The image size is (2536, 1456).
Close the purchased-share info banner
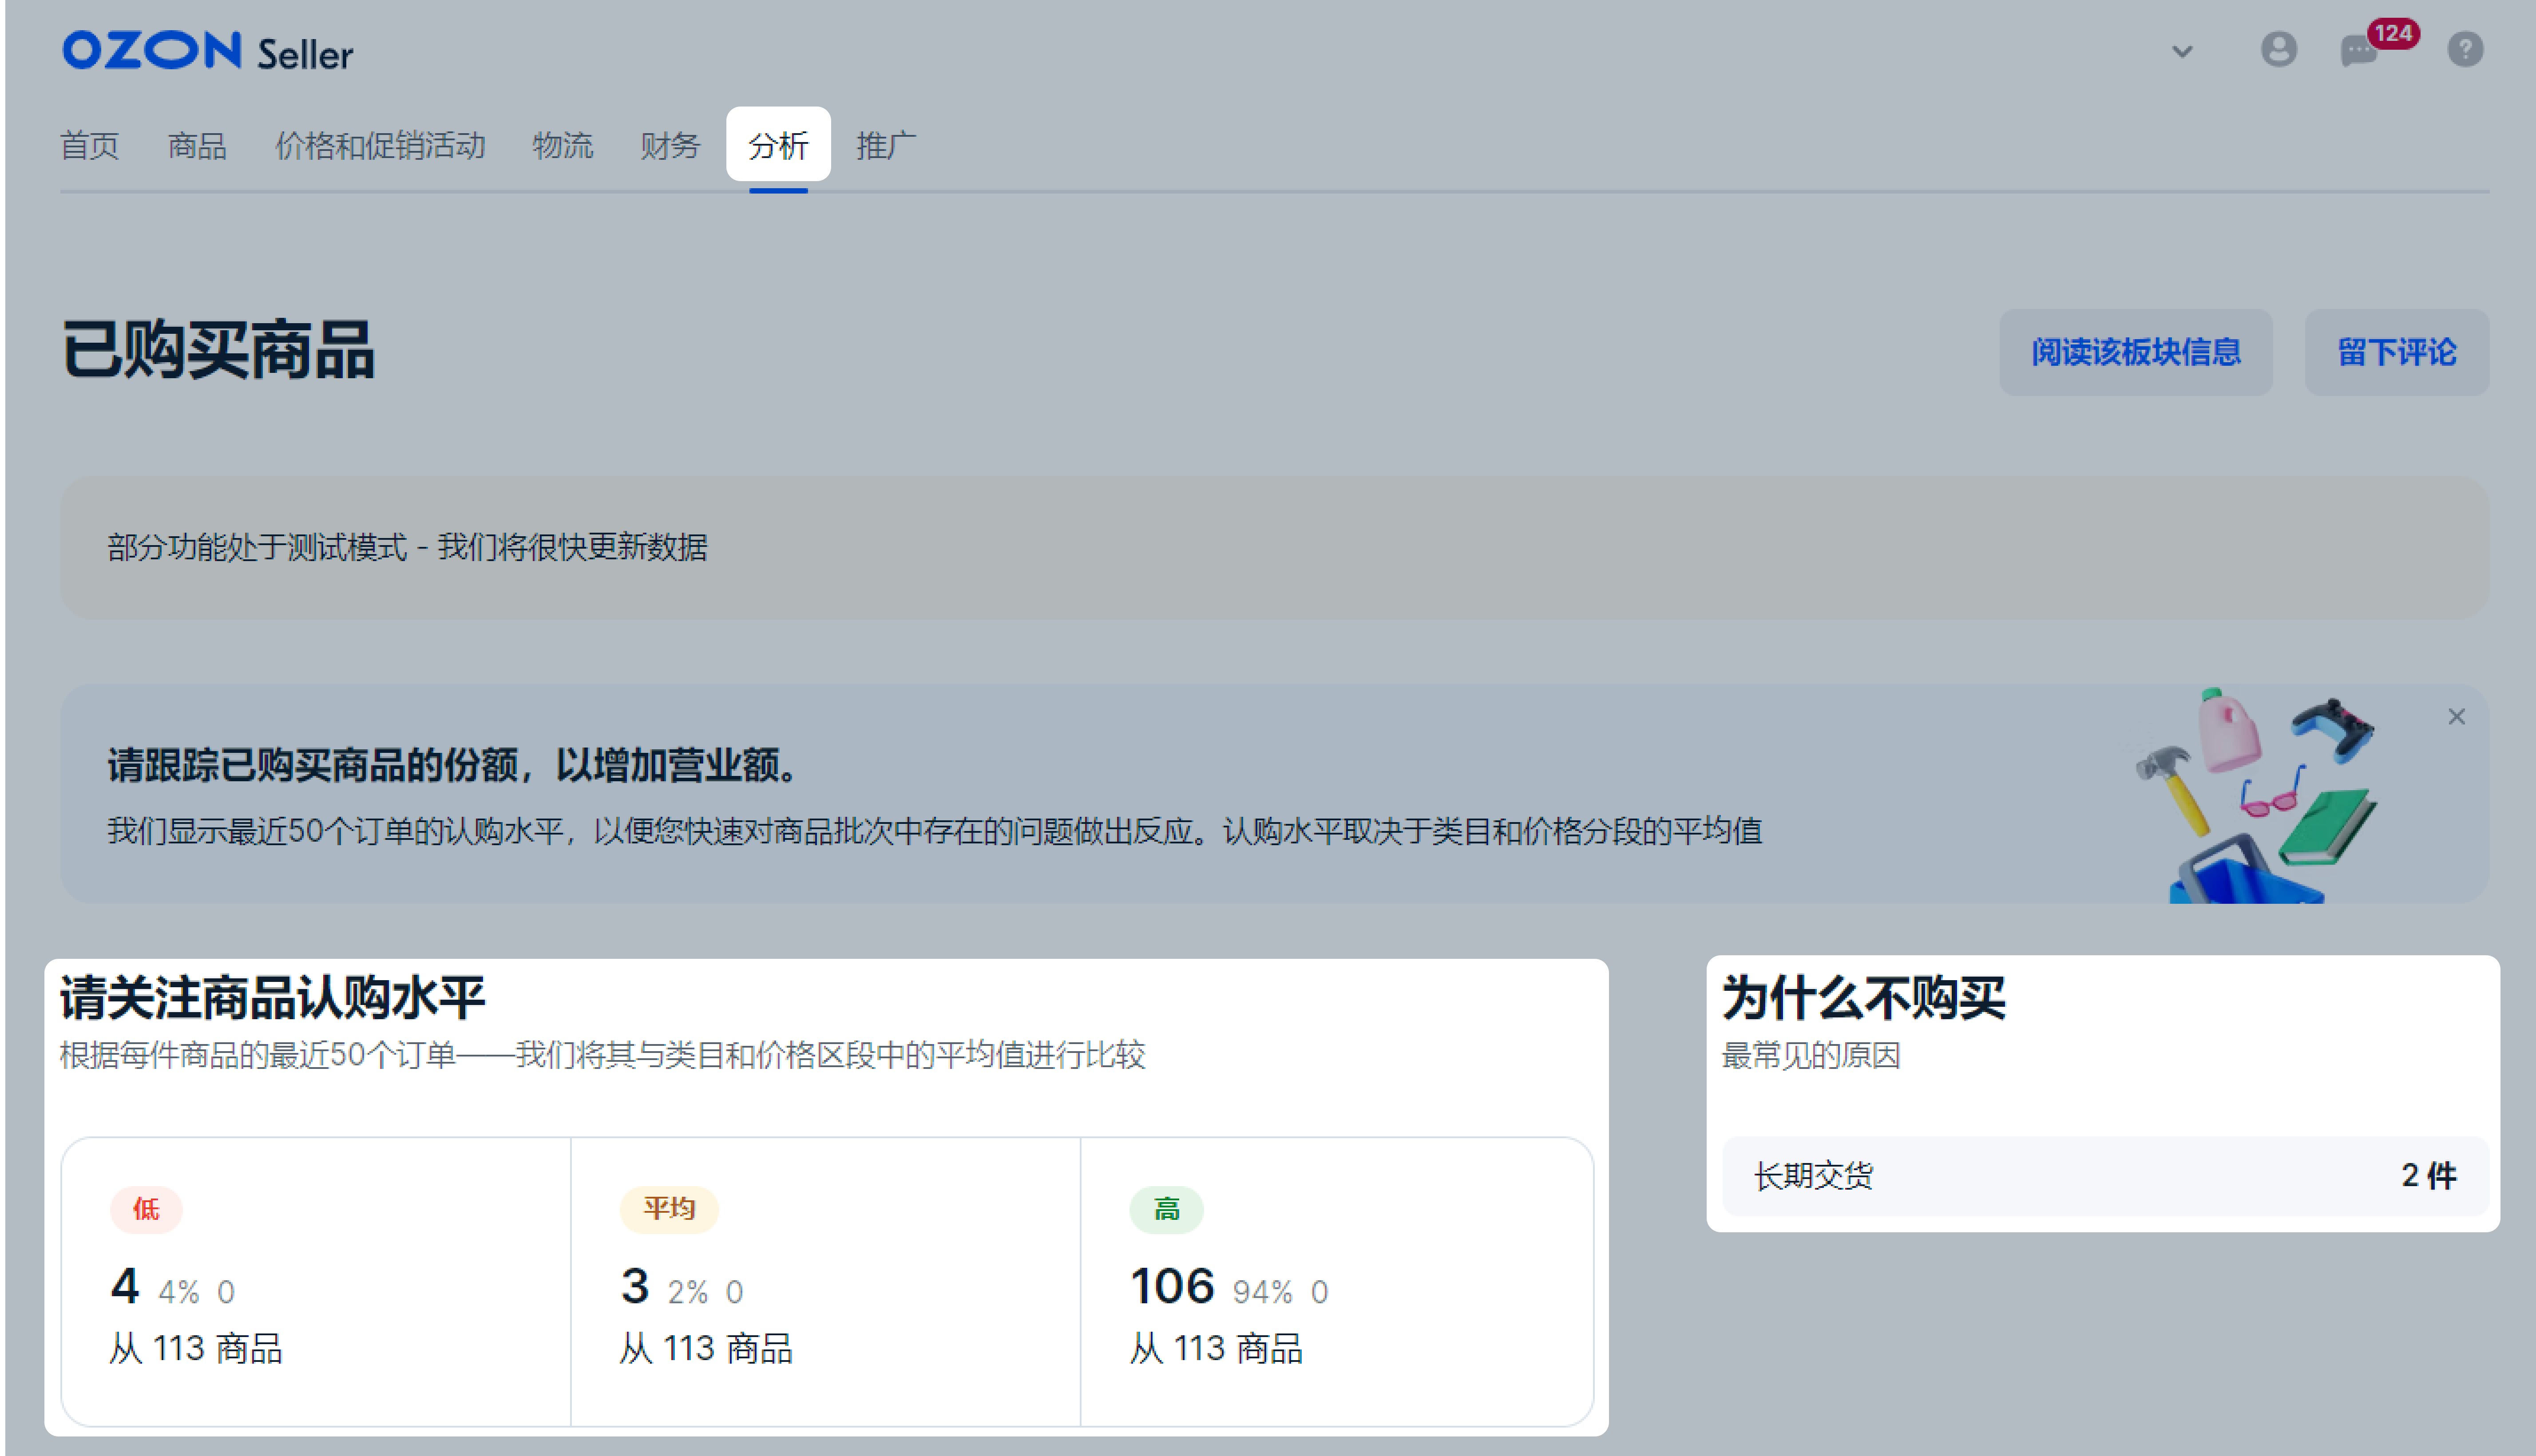click(2456, 717)
